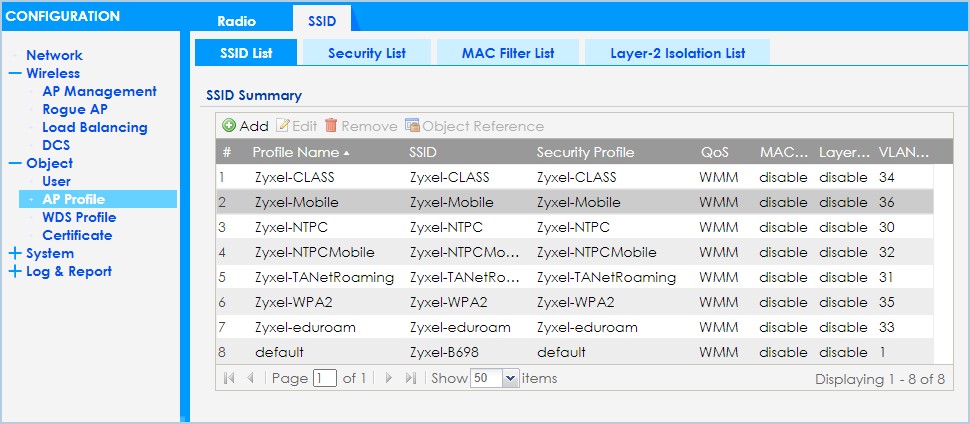Click the Zyxel-B698 SSID cell
Image resolution: width=970 pixels, height=424 pixels.
444,353
